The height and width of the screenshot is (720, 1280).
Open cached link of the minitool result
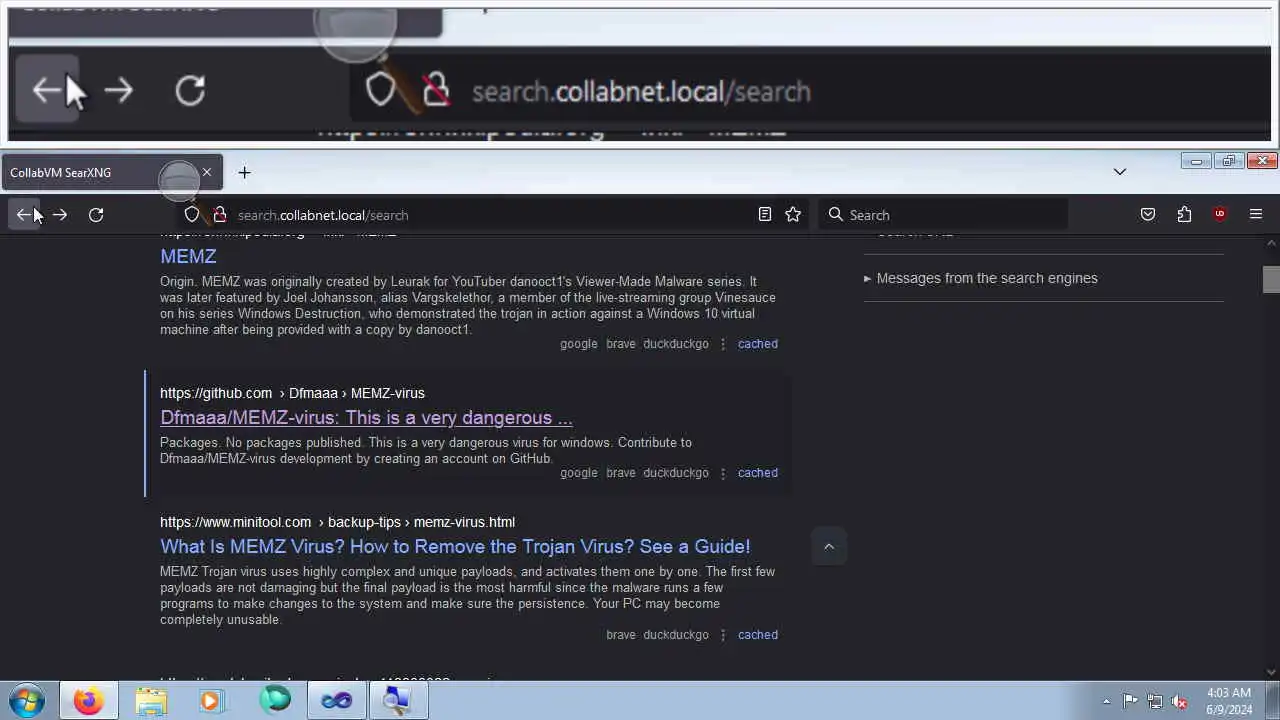tap(757, 635)
